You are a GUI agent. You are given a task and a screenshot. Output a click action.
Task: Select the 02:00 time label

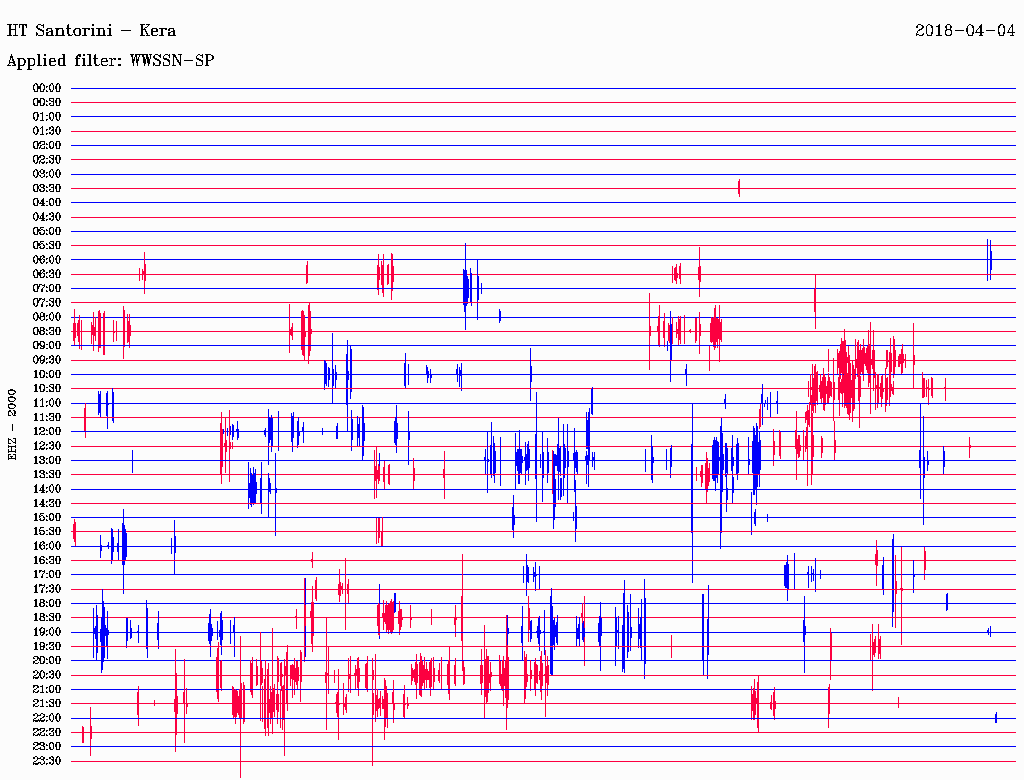[47, 145]
